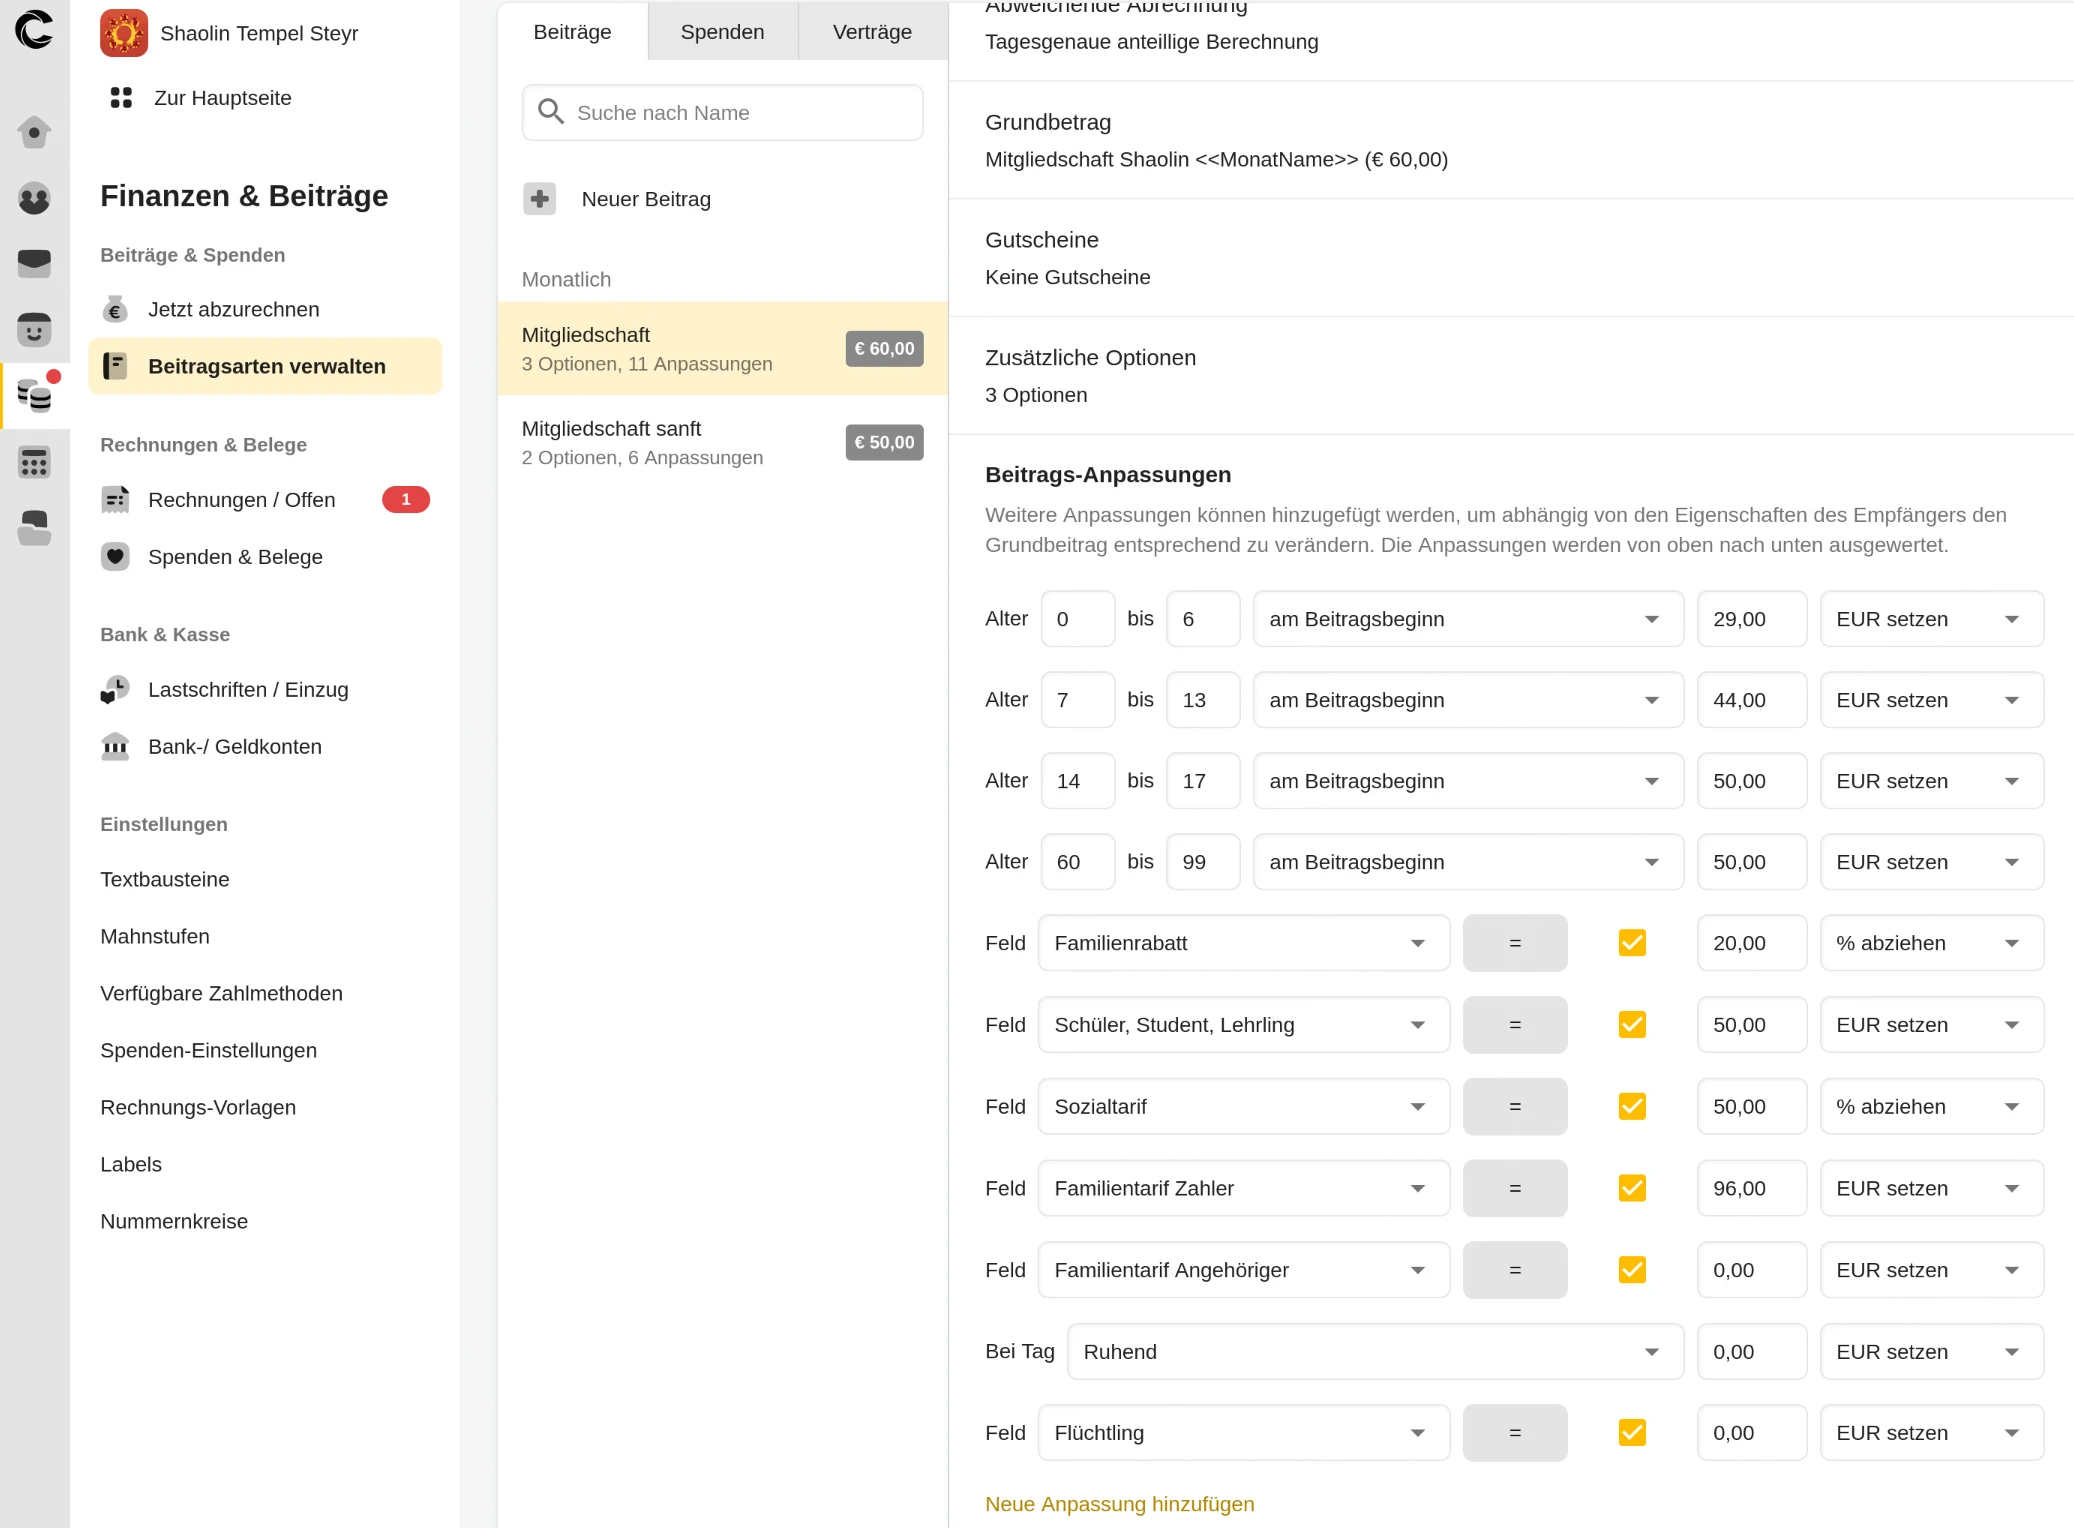Click the Zur Hauptseite grid icon
The height and width of the screenshot is (1528, 2074).
pos(121,98)
